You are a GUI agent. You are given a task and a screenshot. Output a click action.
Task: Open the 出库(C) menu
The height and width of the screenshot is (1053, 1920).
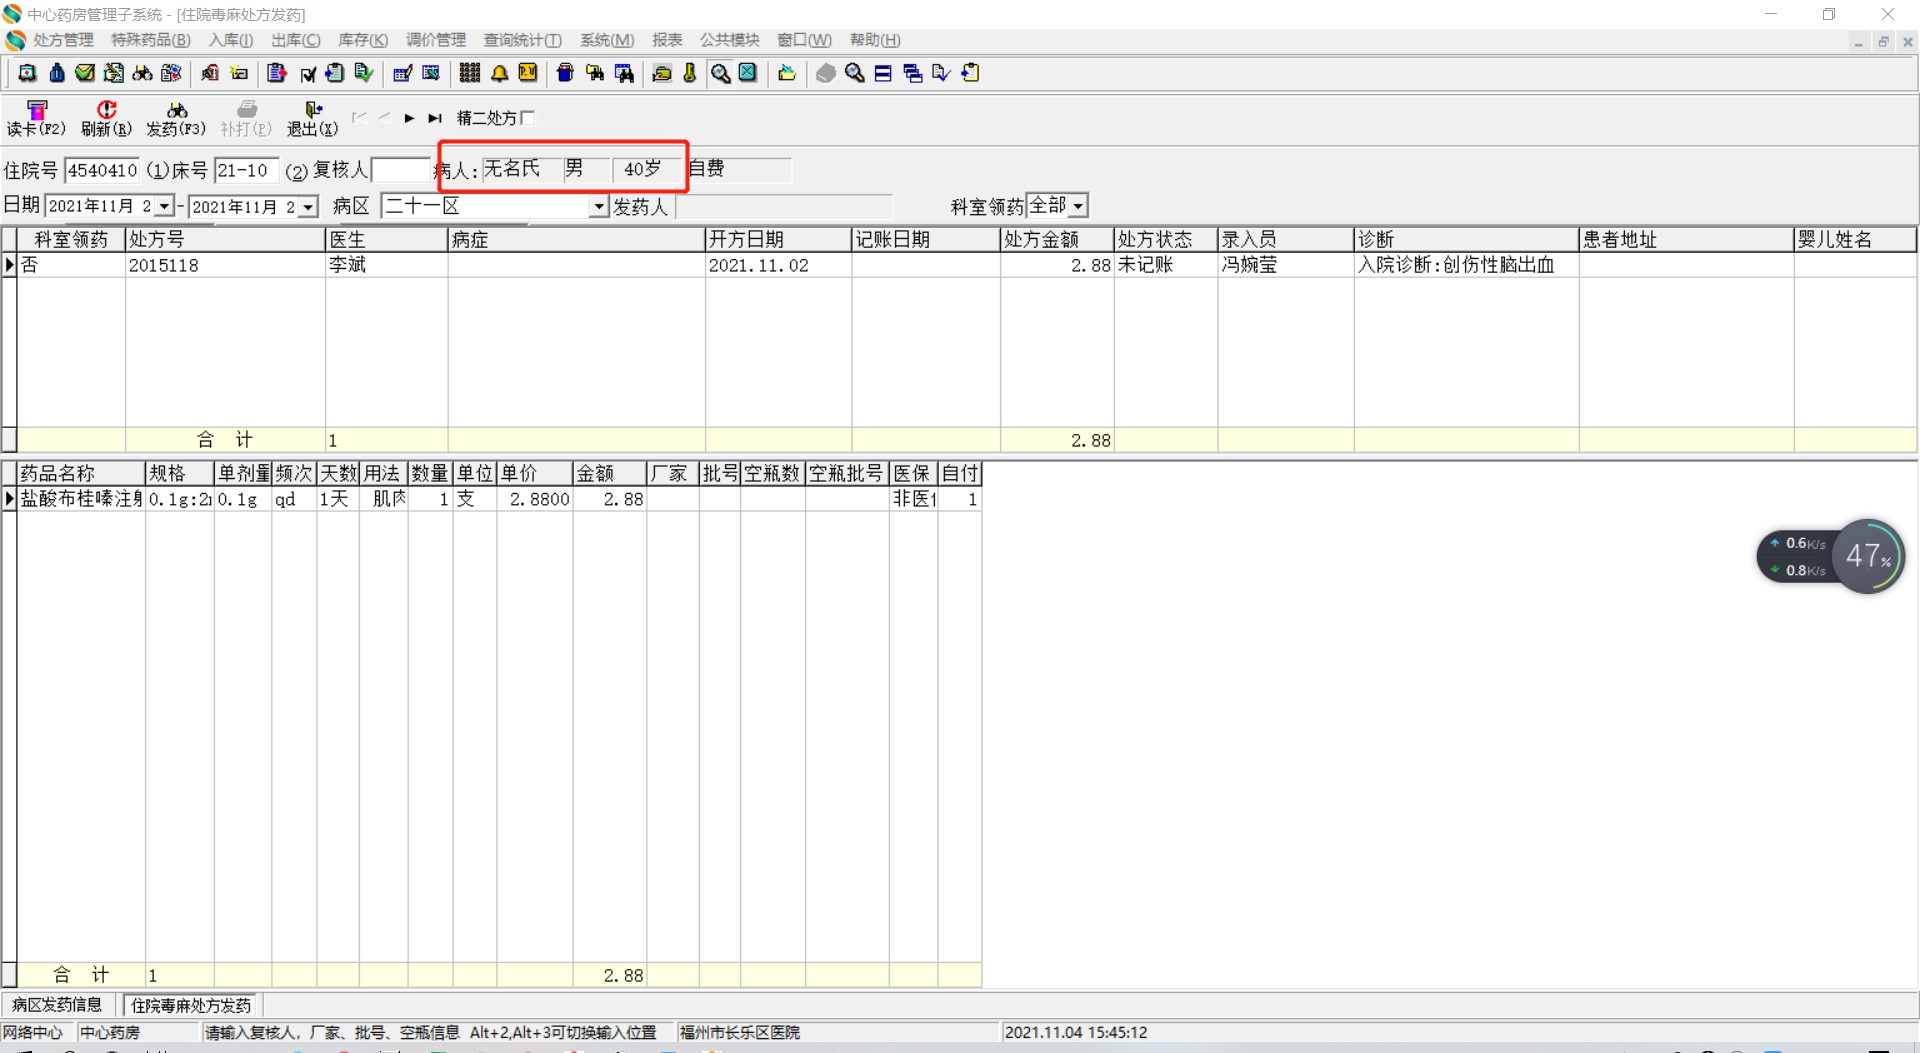pos(296,40)
